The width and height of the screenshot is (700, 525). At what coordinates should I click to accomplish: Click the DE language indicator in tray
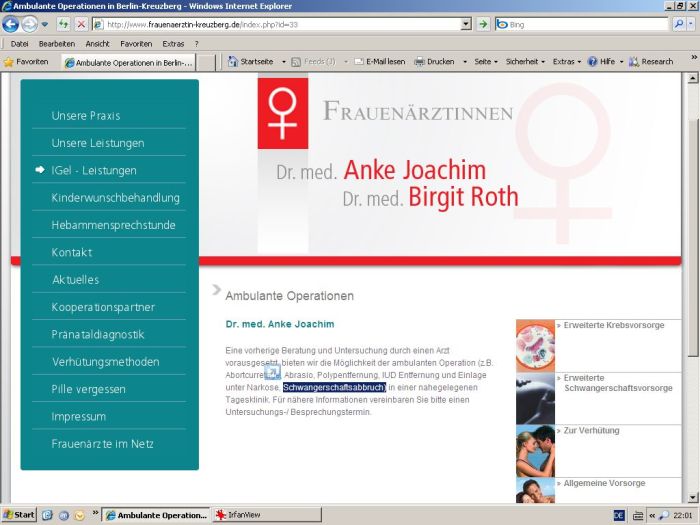(x=619, y=515)
